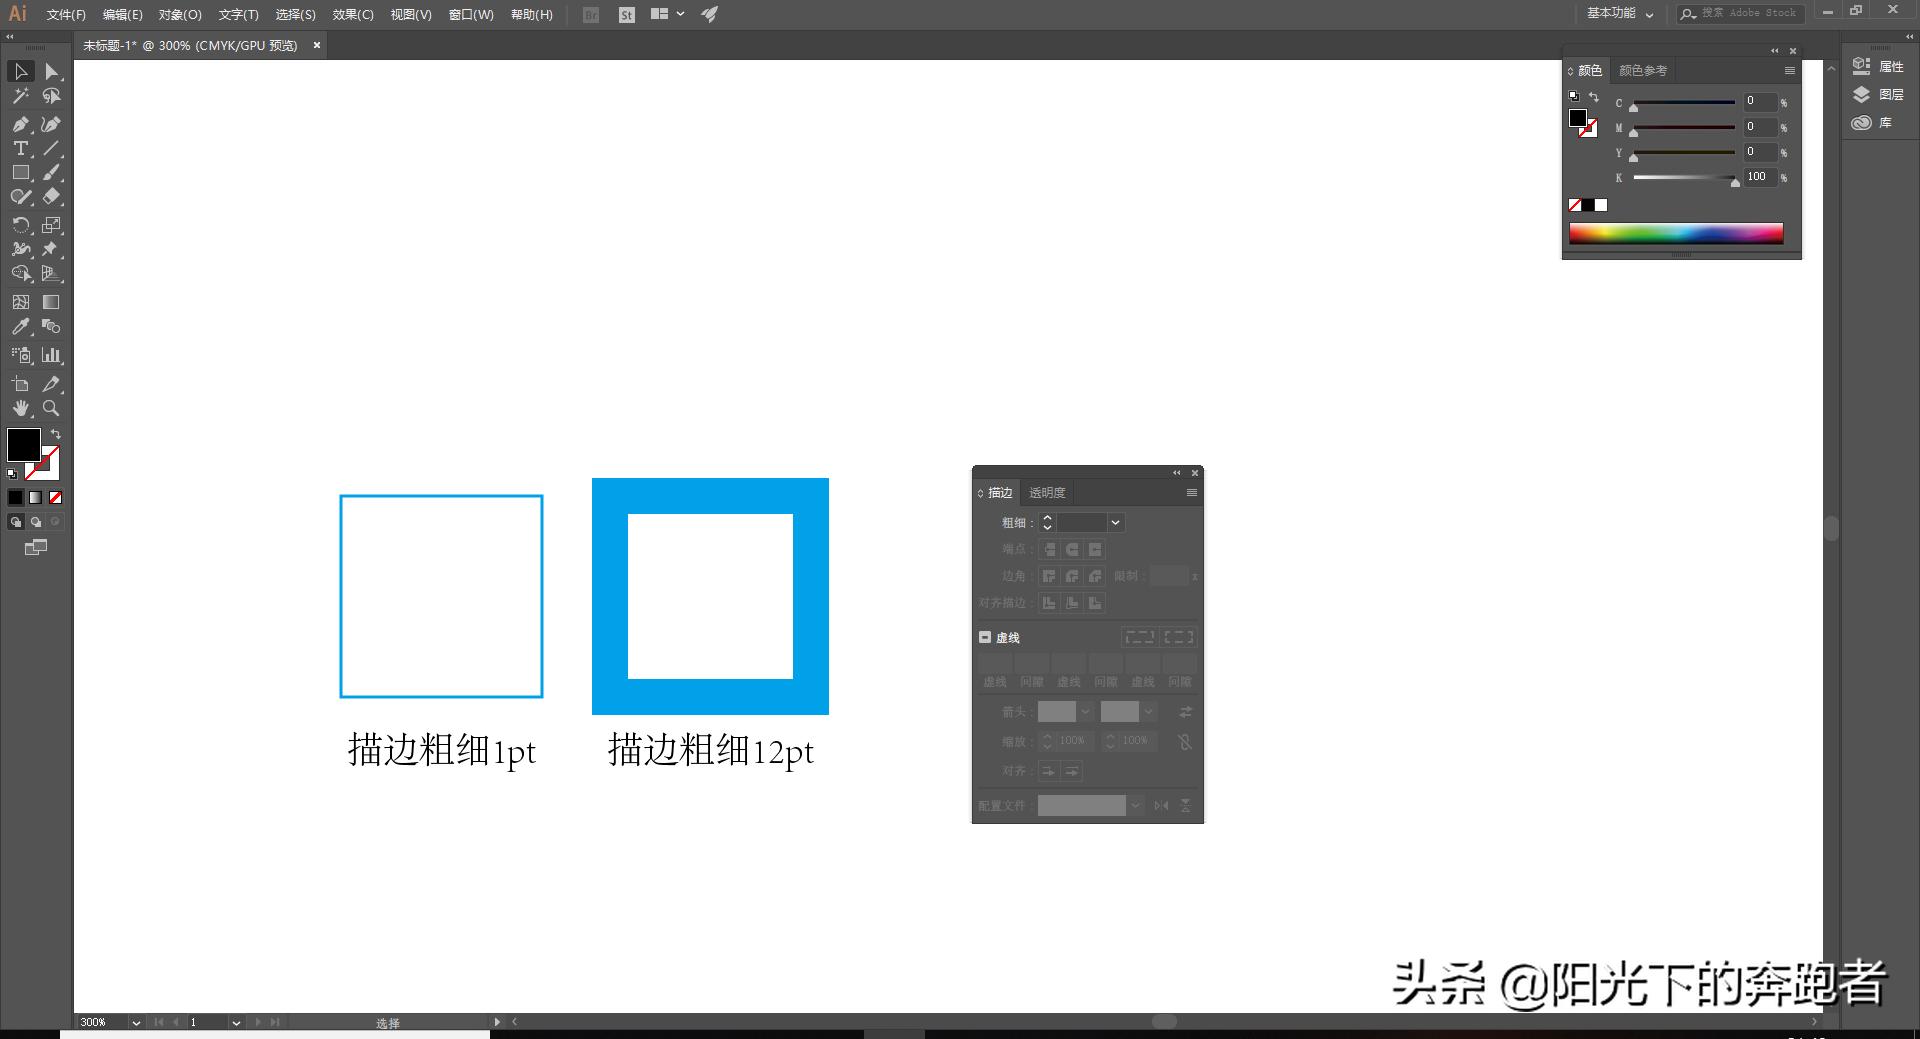This screenshot has height=1039, width=1920.
Task: Enable the 虚线 dashed-line checkbox in Stroke panel
Action: (984, 637)
